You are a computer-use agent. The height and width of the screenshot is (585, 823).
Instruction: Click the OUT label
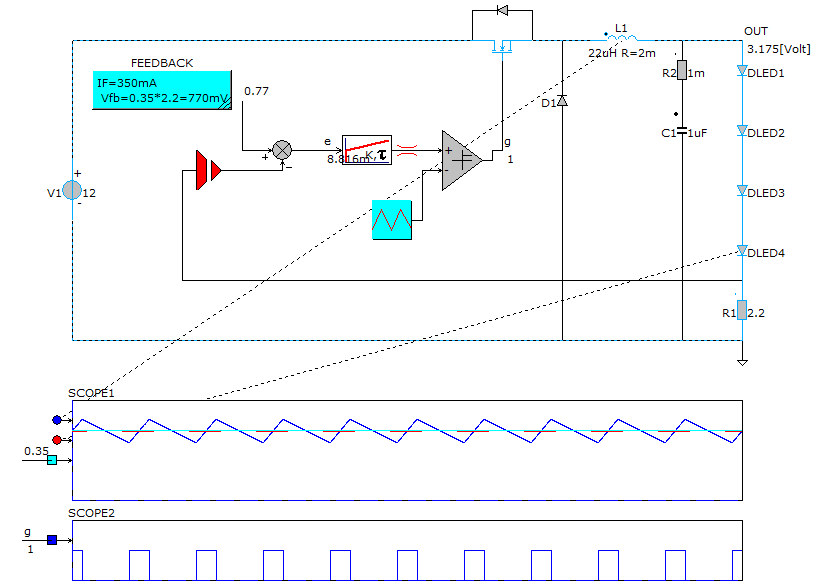tap(756, 31)
